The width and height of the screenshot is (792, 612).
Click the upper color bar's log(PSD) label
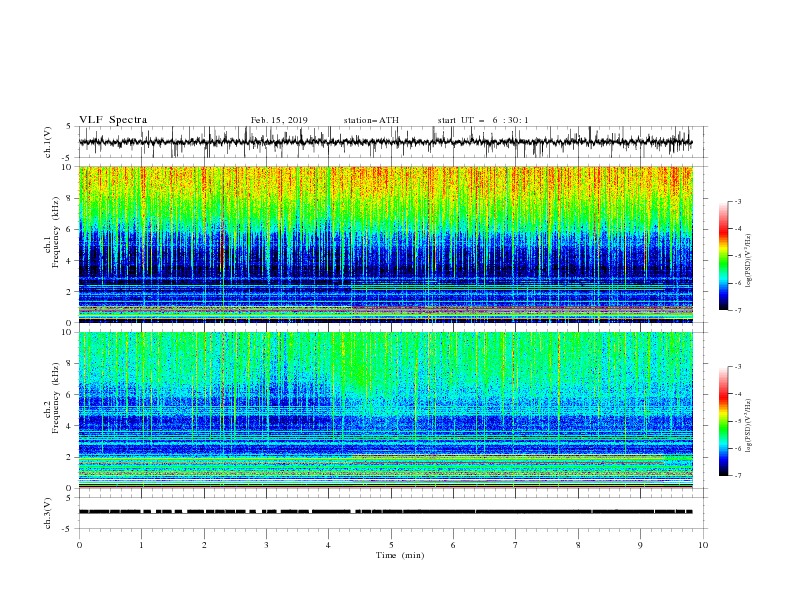coord(749,261)
